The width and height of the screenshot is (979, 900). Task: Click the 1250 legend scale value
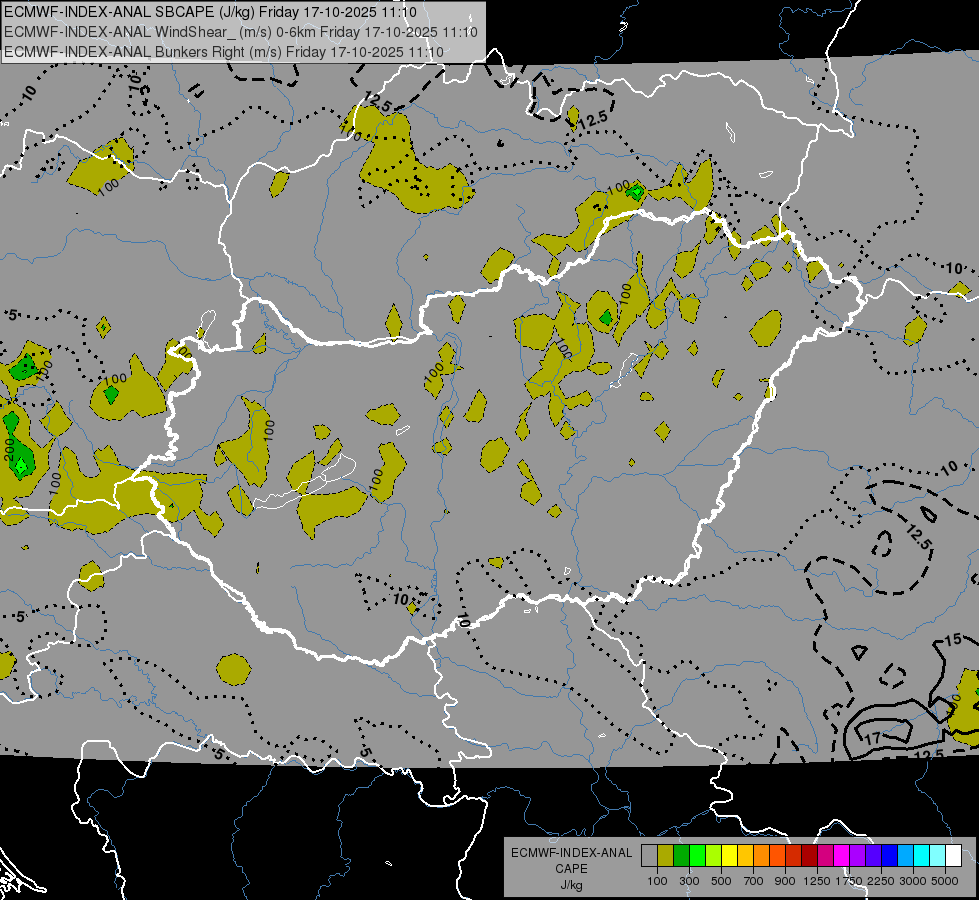point(817,881)
